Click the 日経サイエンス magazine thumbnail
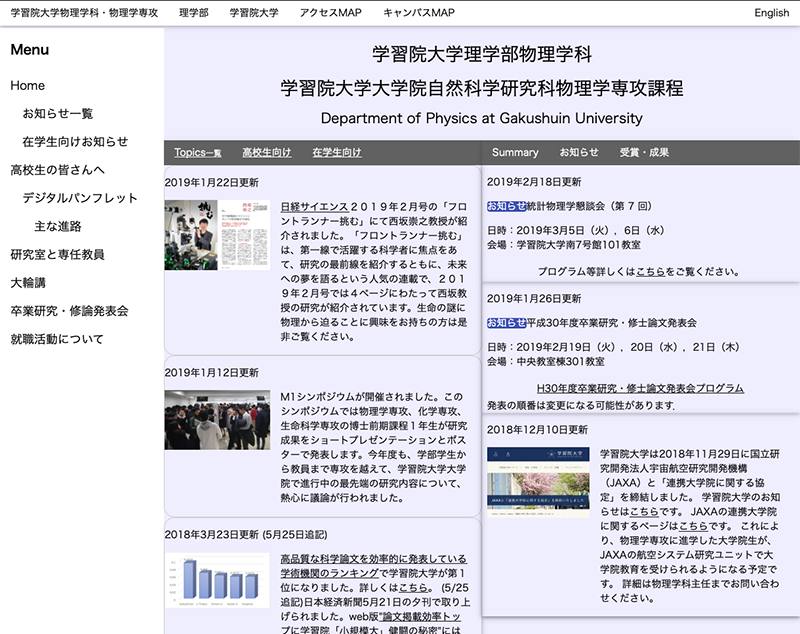This screenshot has width=800, height=634. tap(217, 235)
